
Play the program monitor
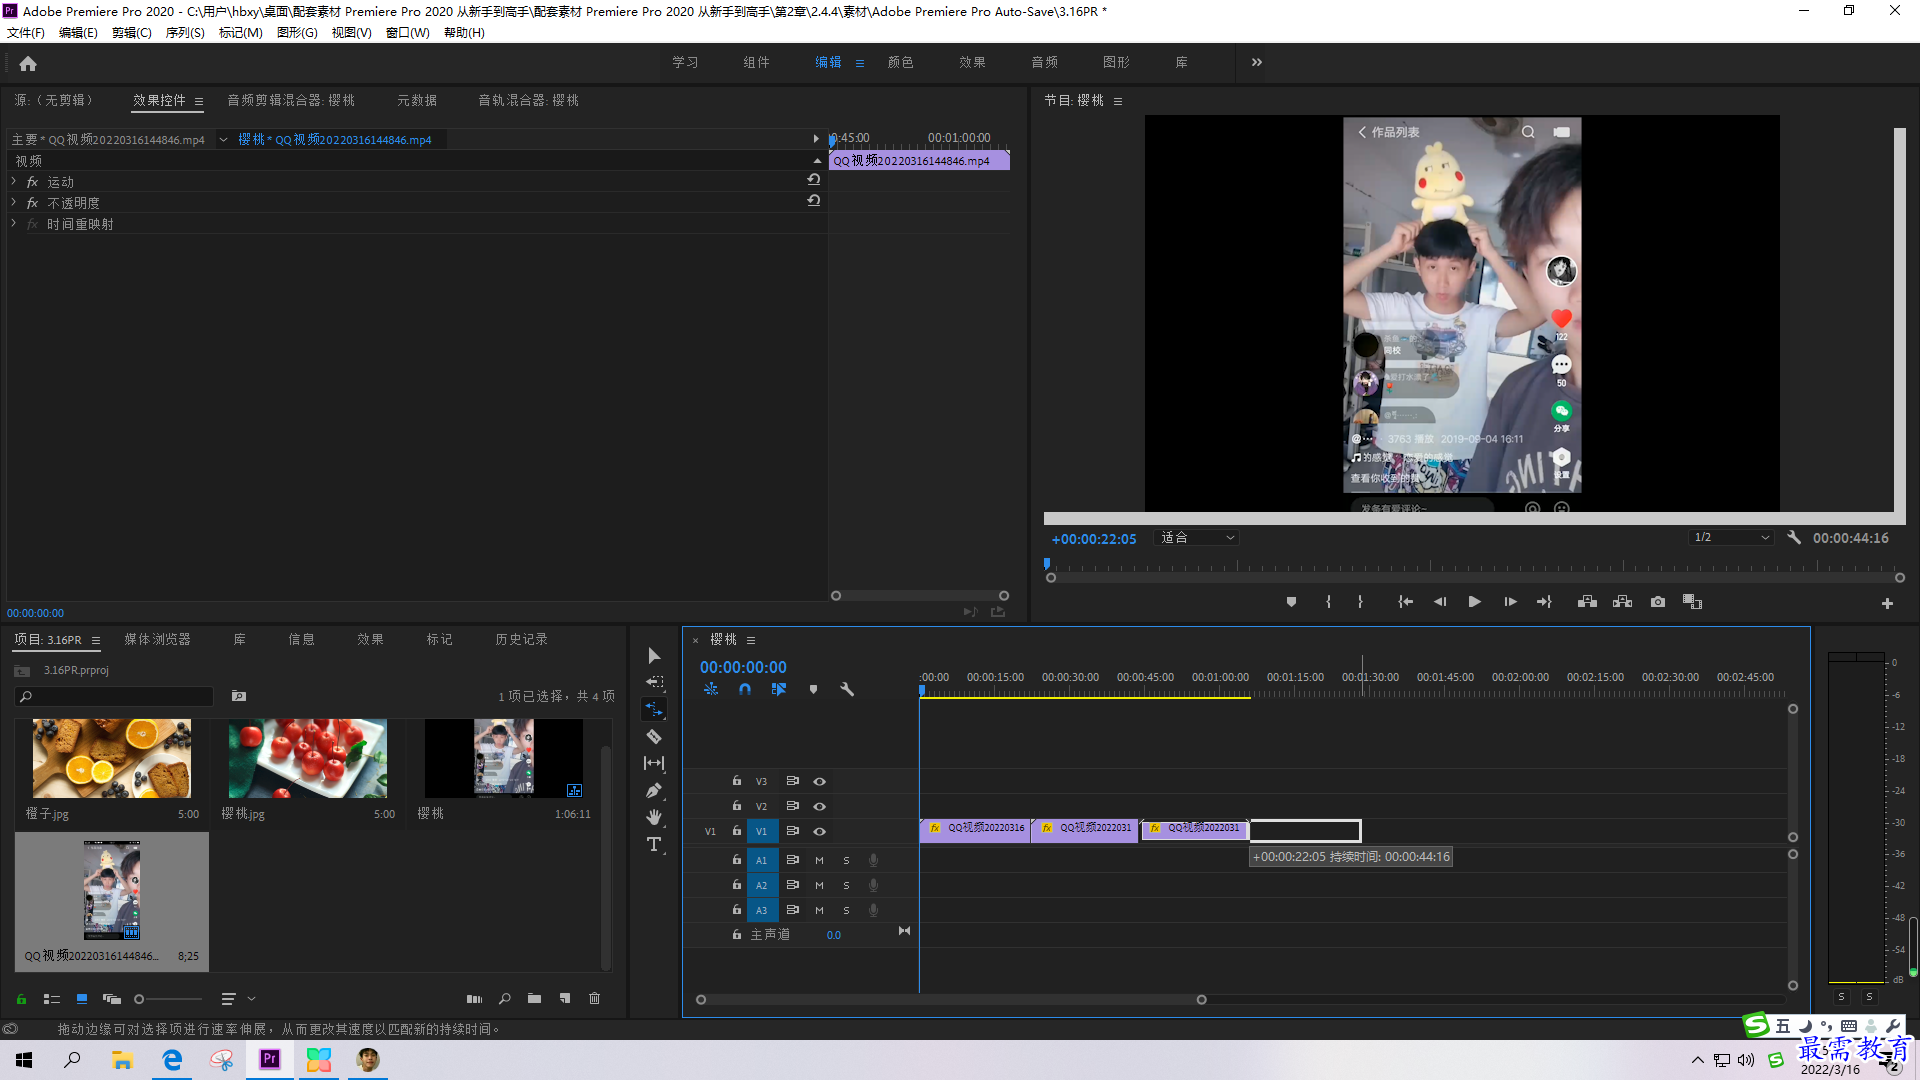coord(1474,602)
